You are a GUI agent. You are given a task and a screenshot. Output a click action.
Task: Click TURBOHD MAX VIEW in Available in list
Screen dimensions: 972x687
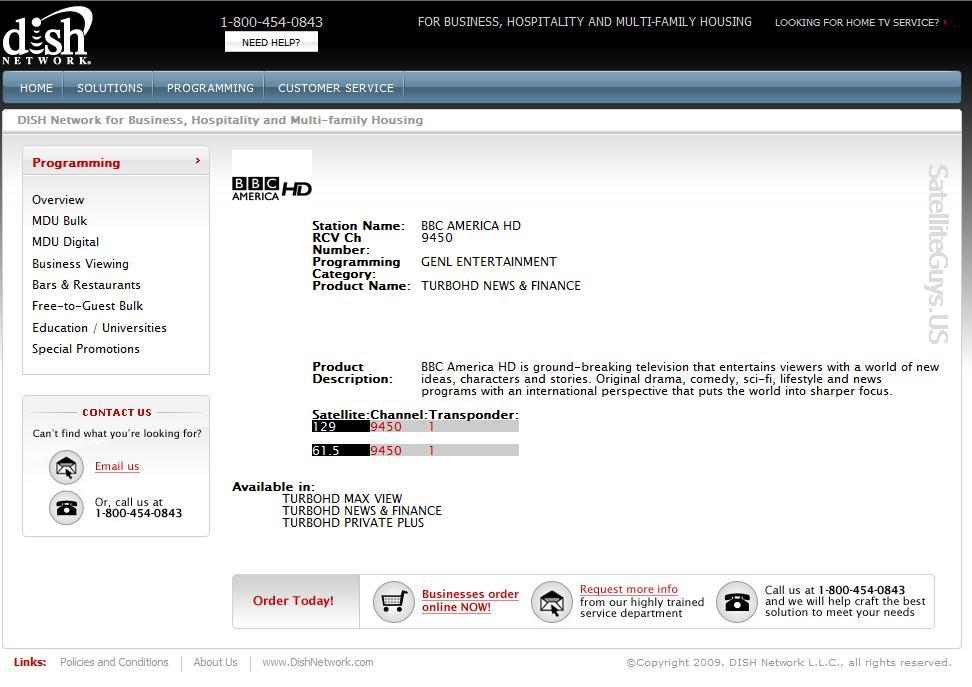pyautogui.click(x=342, y=499)
